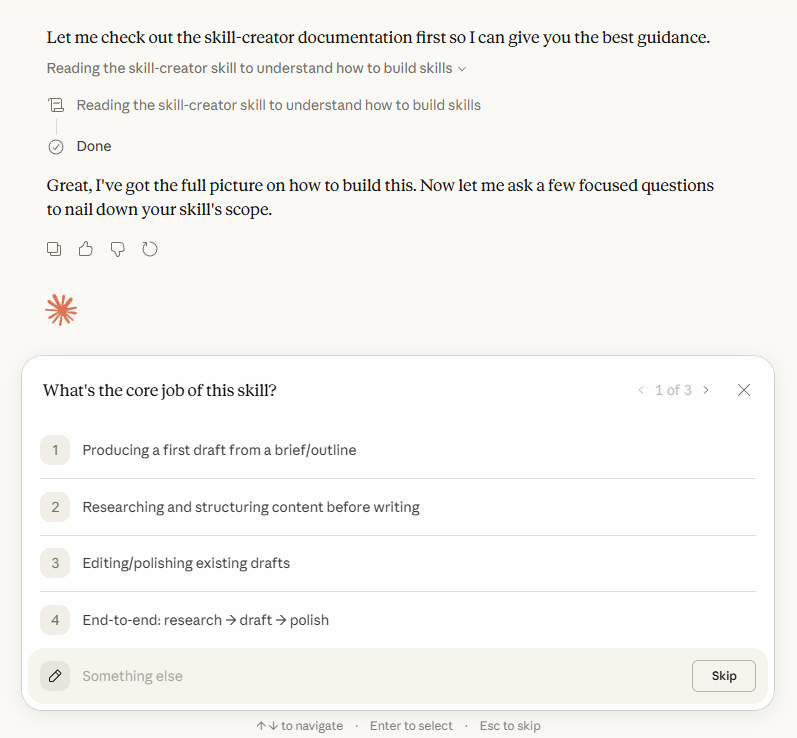Choose Editing/polishing existing drafts
The image size is (797, 738).
coord(398,563)
